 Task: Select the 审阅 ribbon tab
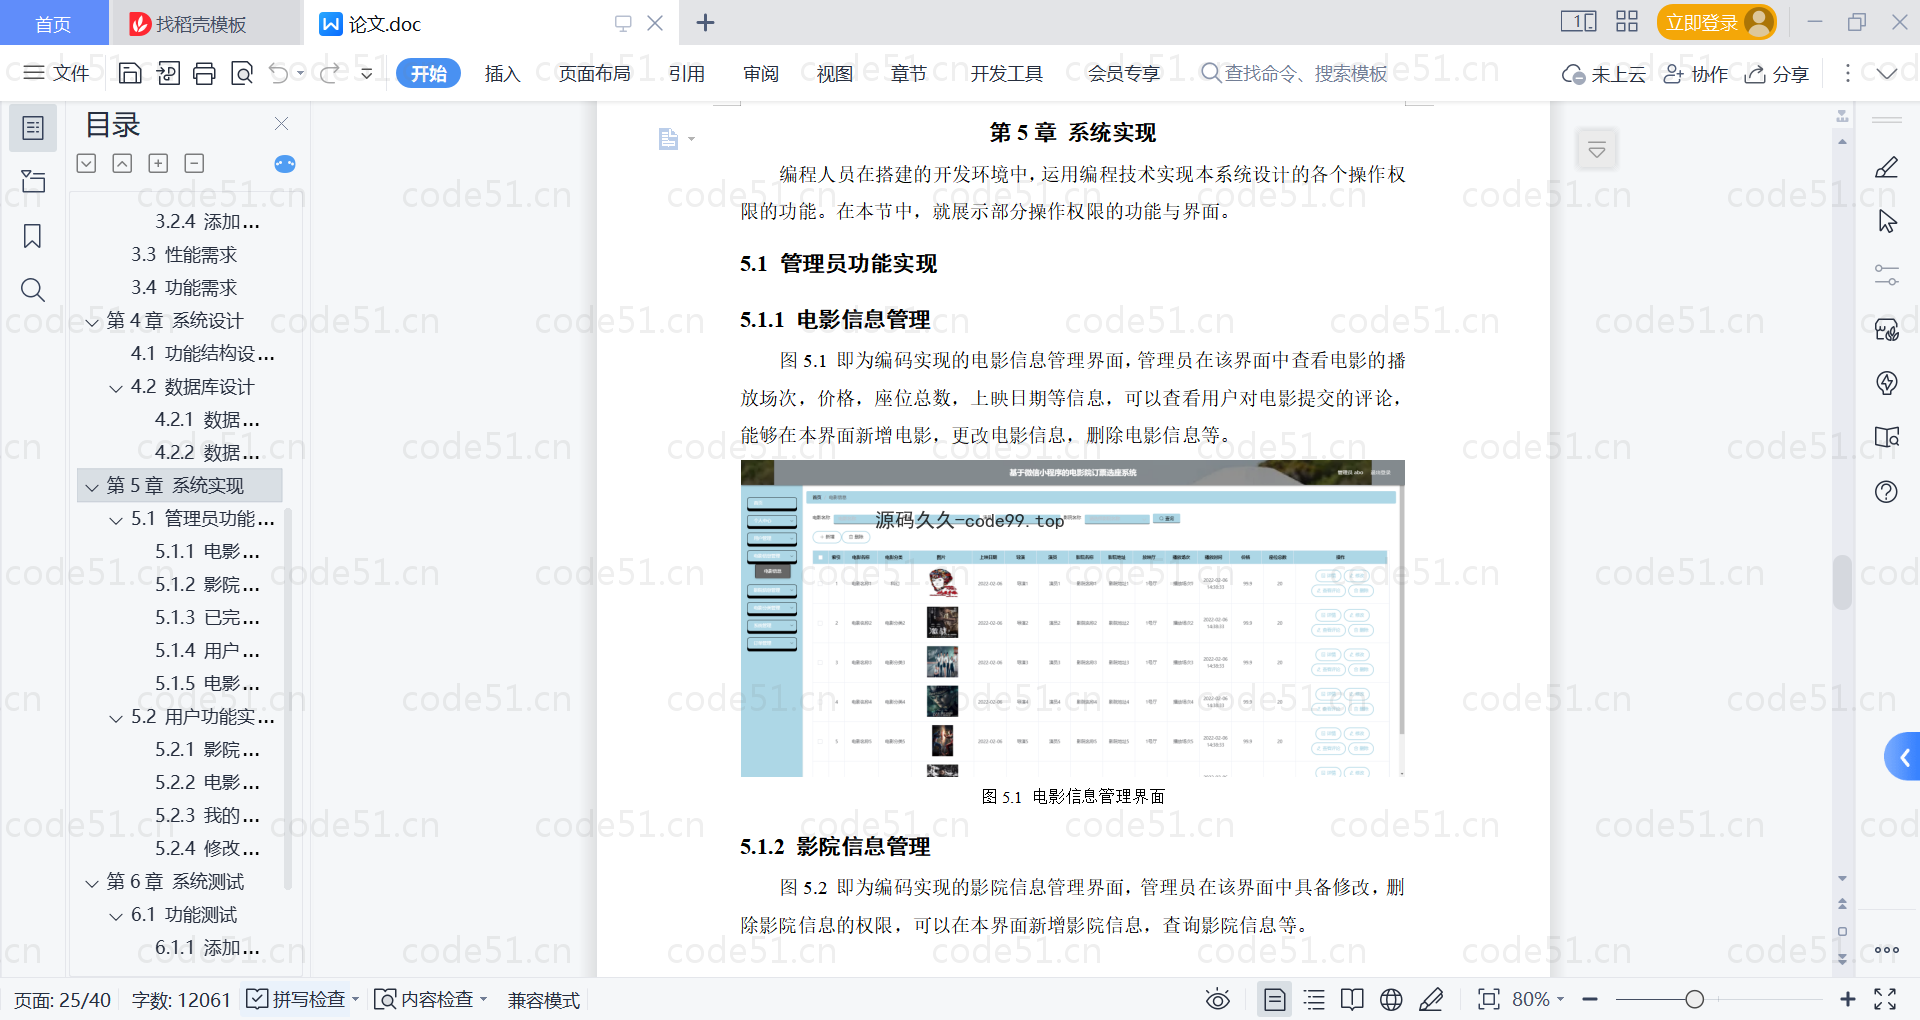tap(760, 73)
